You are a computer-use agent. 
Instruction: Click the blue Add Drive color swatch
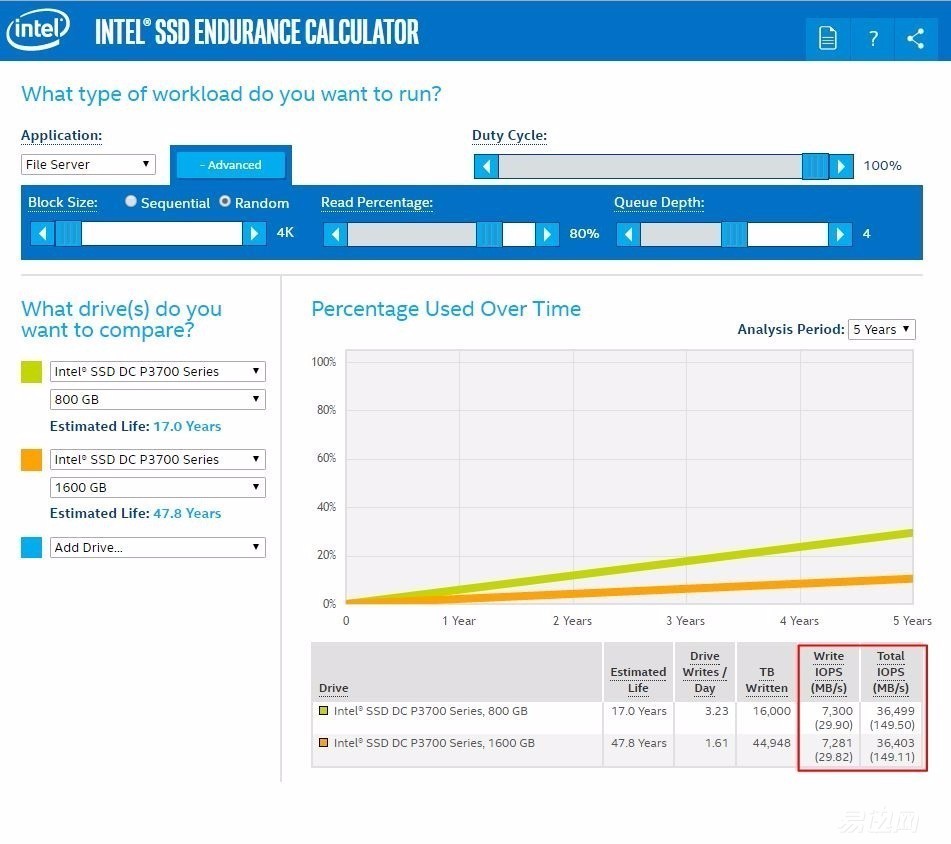point(32,548)
